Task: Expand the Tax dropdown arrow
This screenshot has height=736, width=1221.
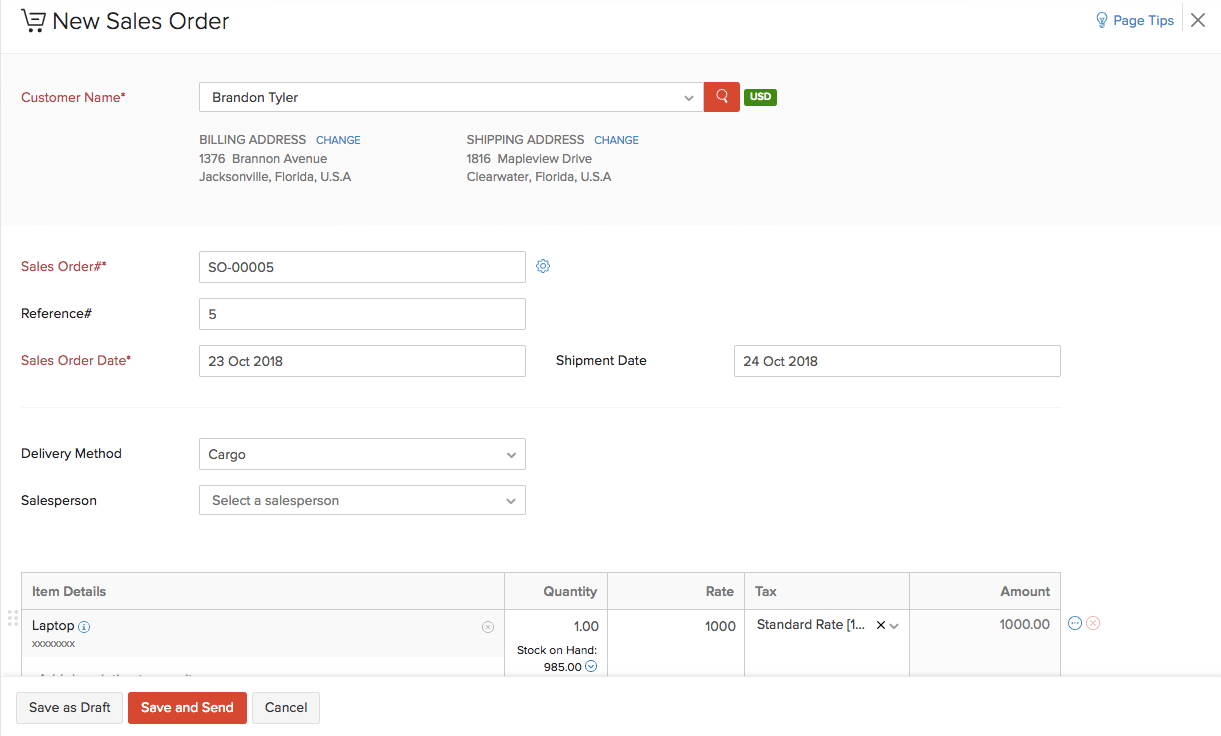Action: coord(895,626)
